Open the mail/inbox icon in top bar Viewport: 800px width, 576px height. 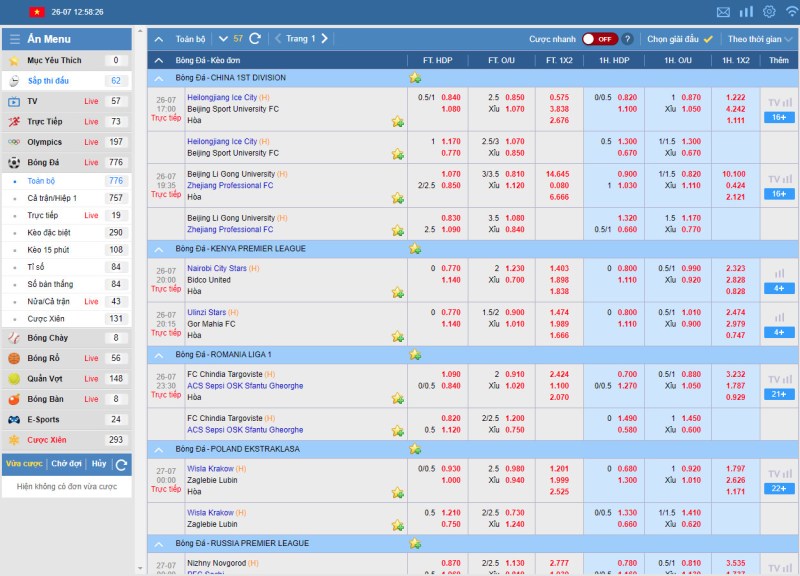click(x=723, y=12)
